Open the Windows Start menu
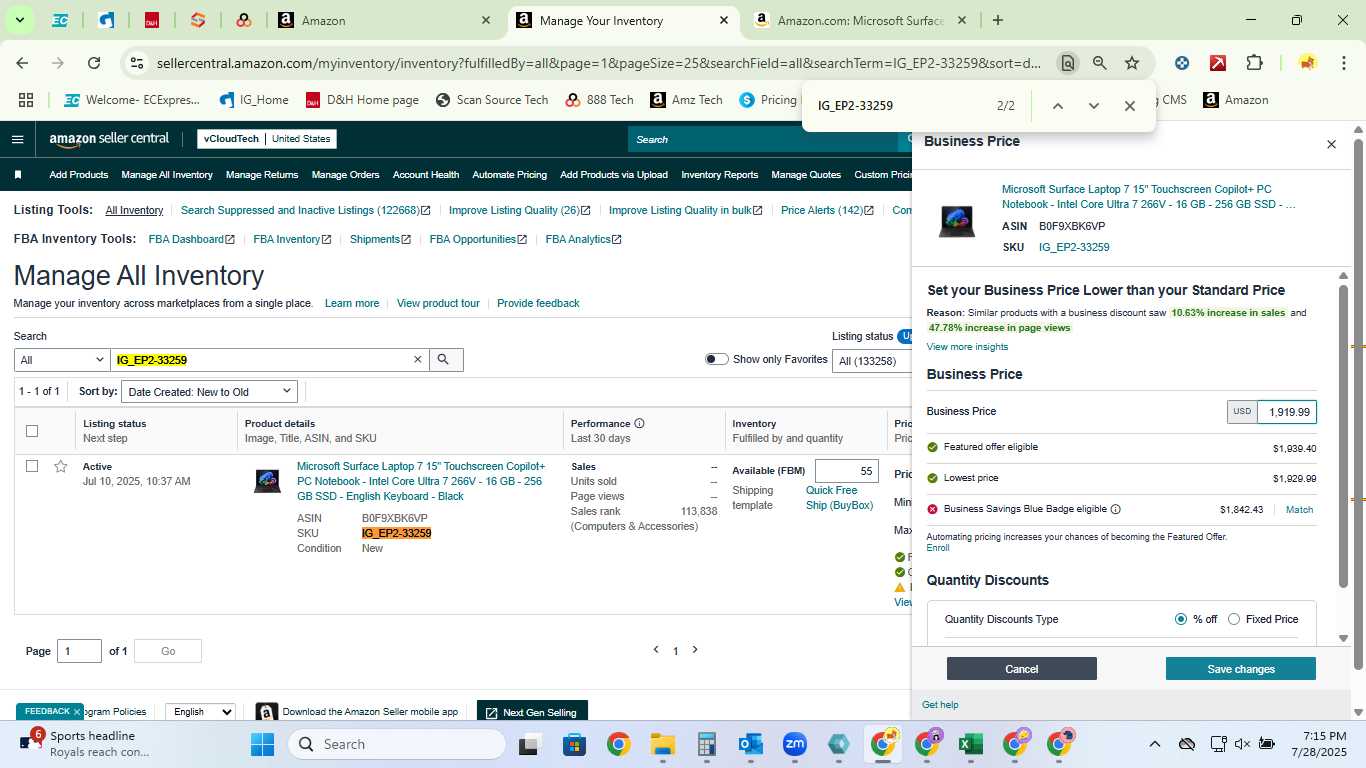Image resolution: width=1366 pixels, height=768 pixels. click(x=262, y=744)
